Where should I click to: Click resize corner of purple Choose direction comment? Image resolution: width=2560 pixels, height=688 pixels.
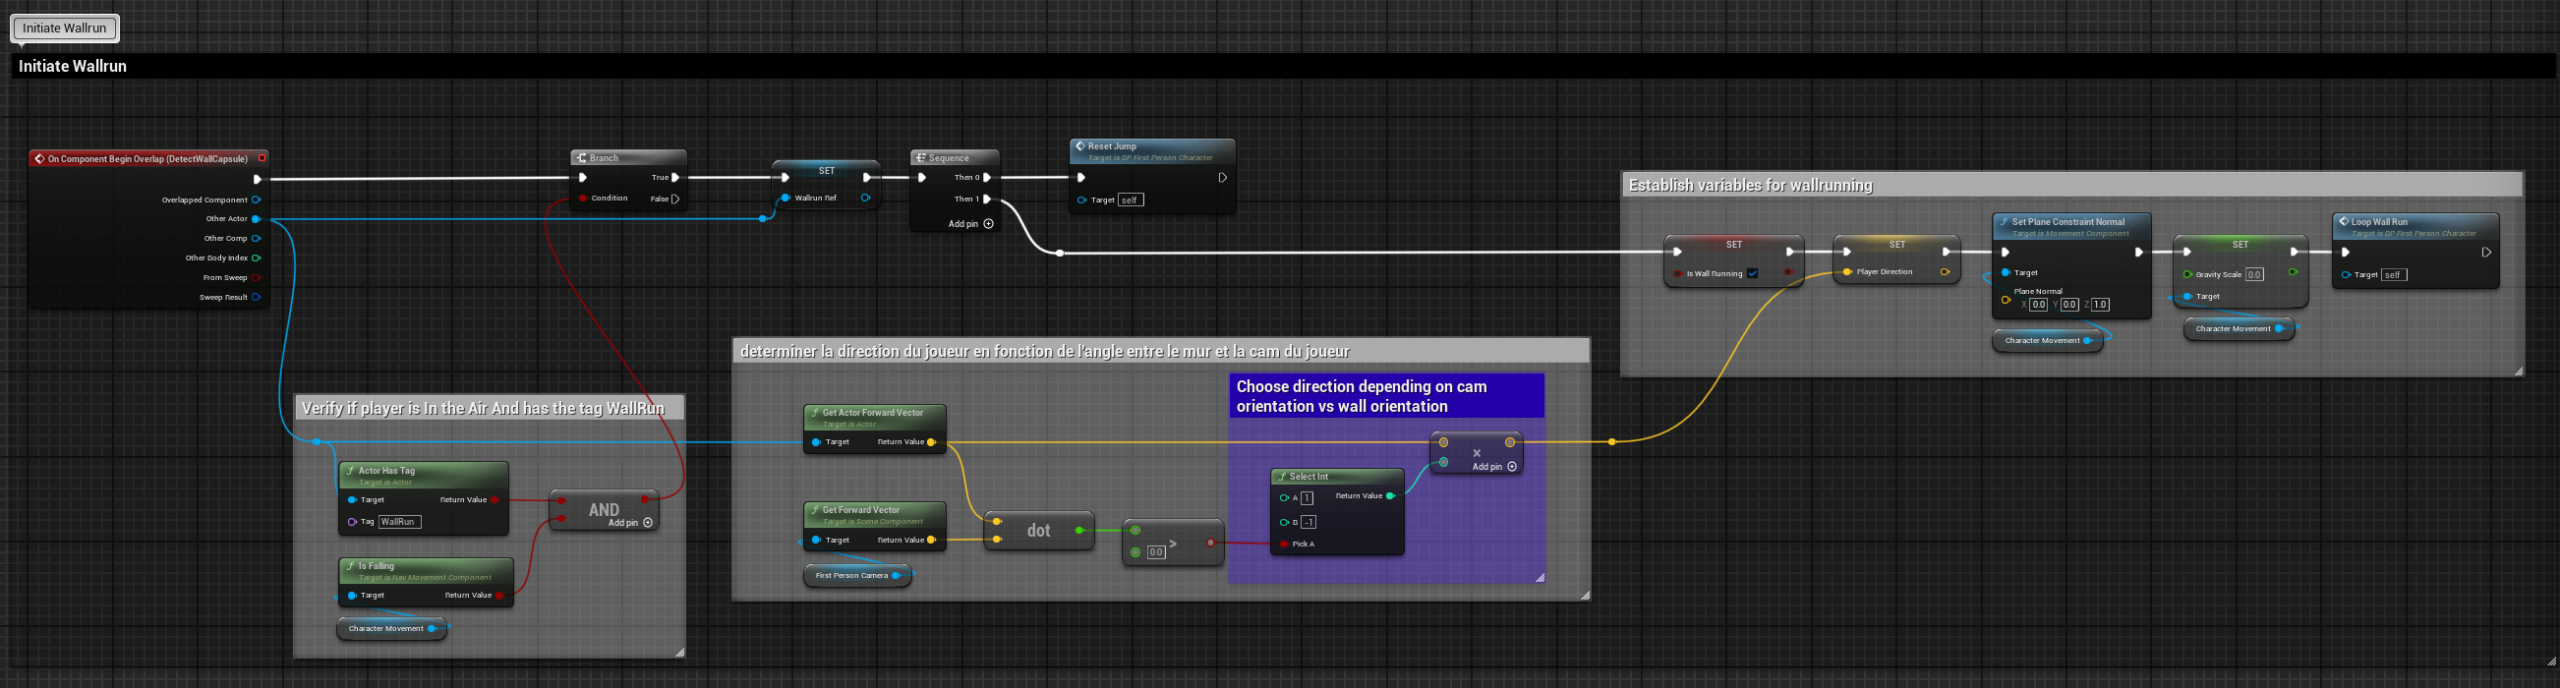point(1539,577)
